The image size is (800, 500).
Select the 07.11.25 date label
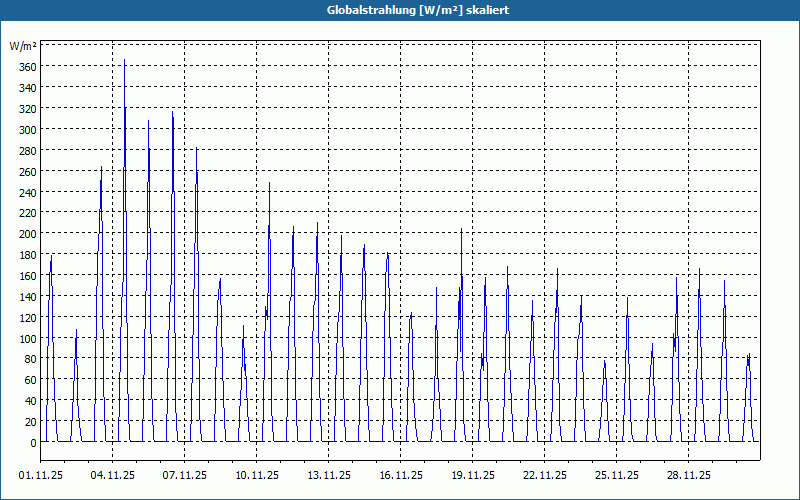(185, 476)
